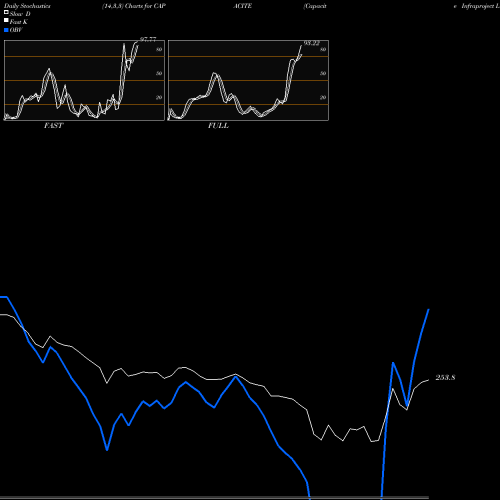Click the '97.77' value on the FAST chart

click(x=148, y=39)
